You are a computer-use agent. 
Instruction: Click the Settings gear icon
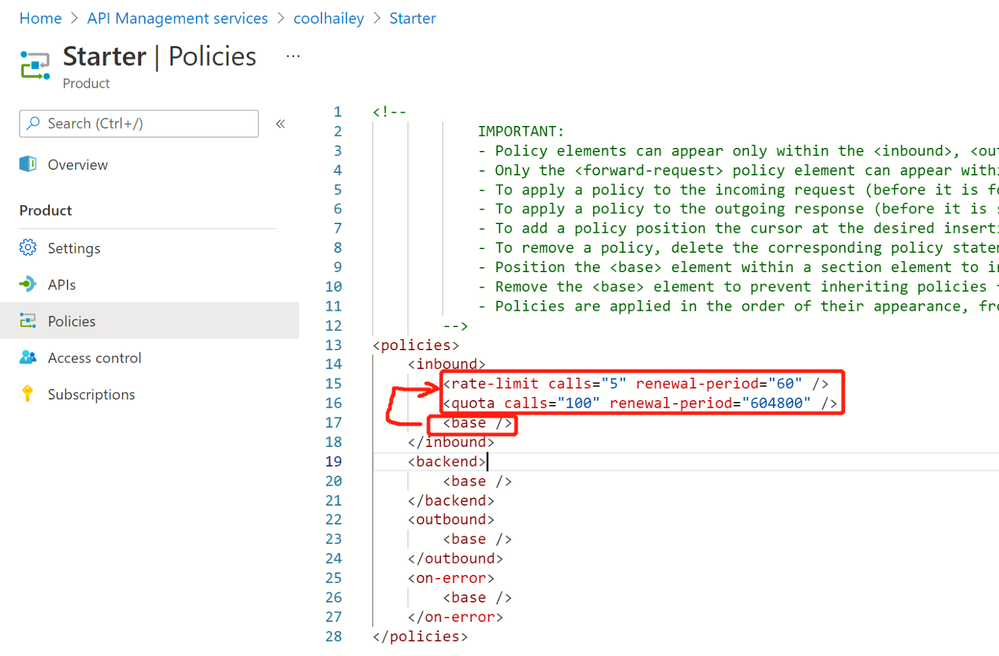28,248
